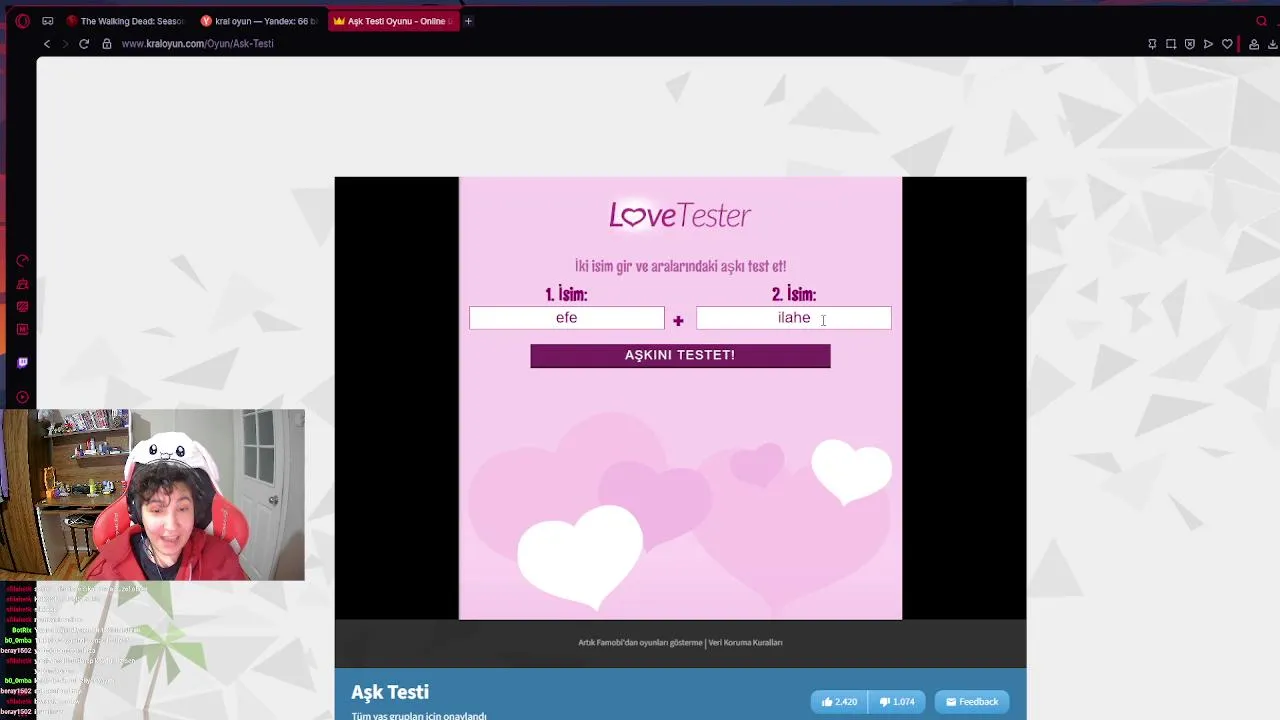Click the AŞKINI TESTET! button

[x=680, y=356]
